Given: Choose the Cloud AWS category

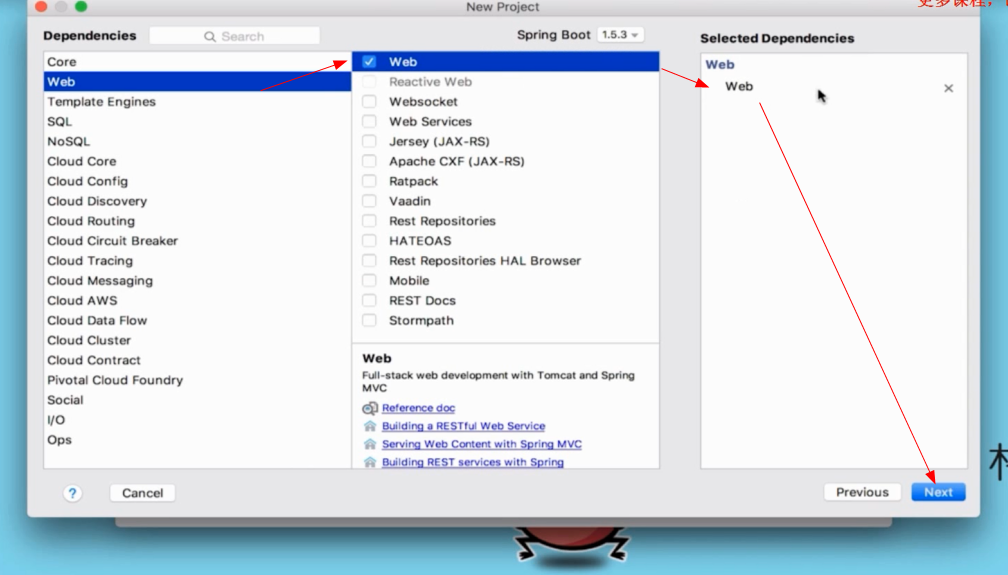Looking at the screenshot, I should 197,300.
